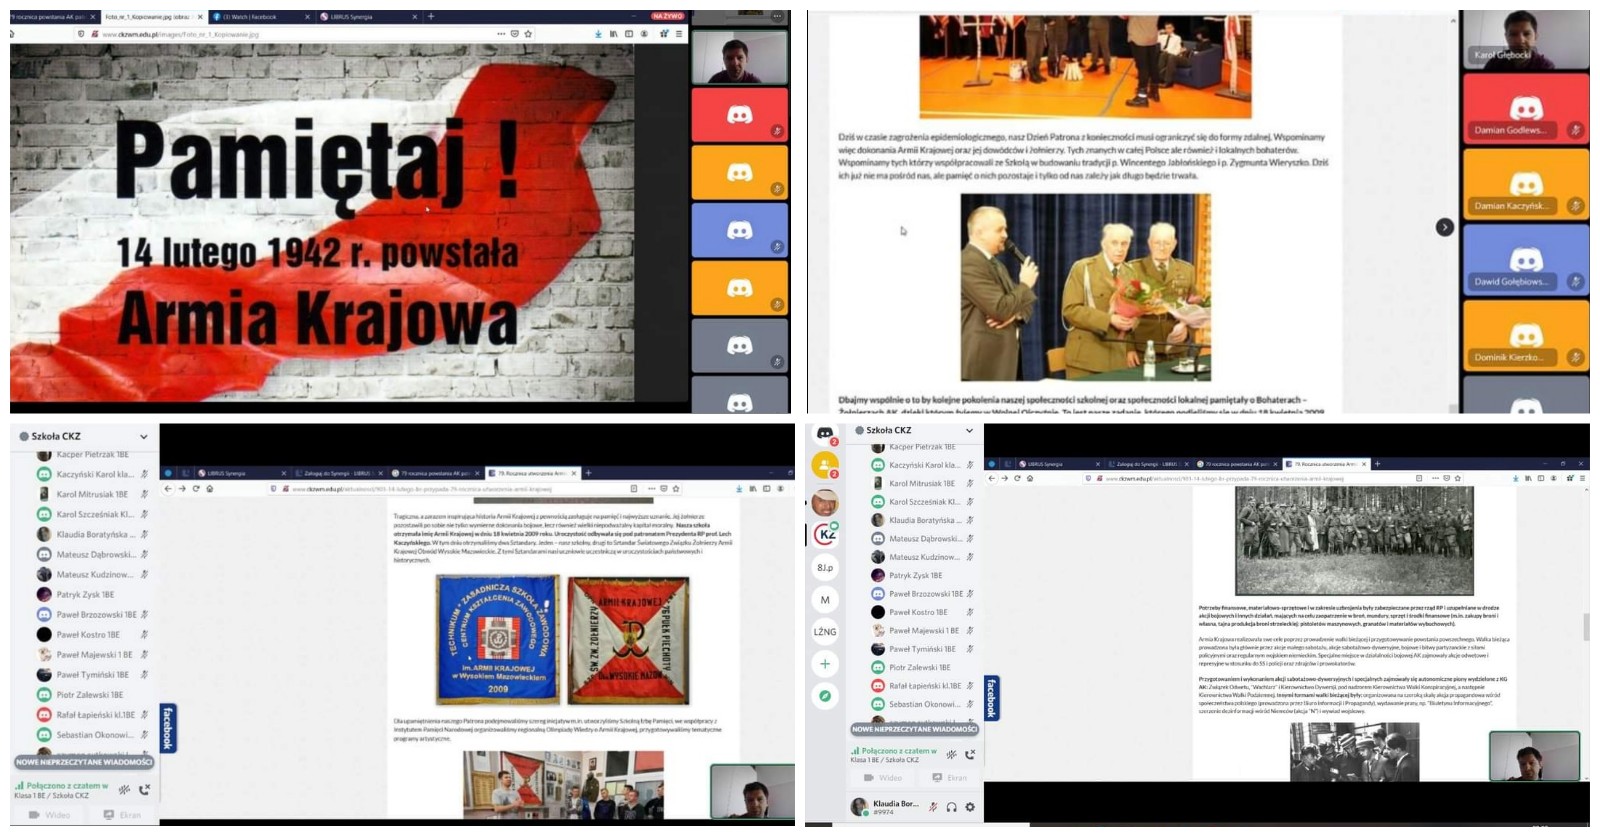Bookmark star in the Foto_nr_1_Kopiowanie.jpg window toolbar
Screen dimensions: 1600x837
528,34
